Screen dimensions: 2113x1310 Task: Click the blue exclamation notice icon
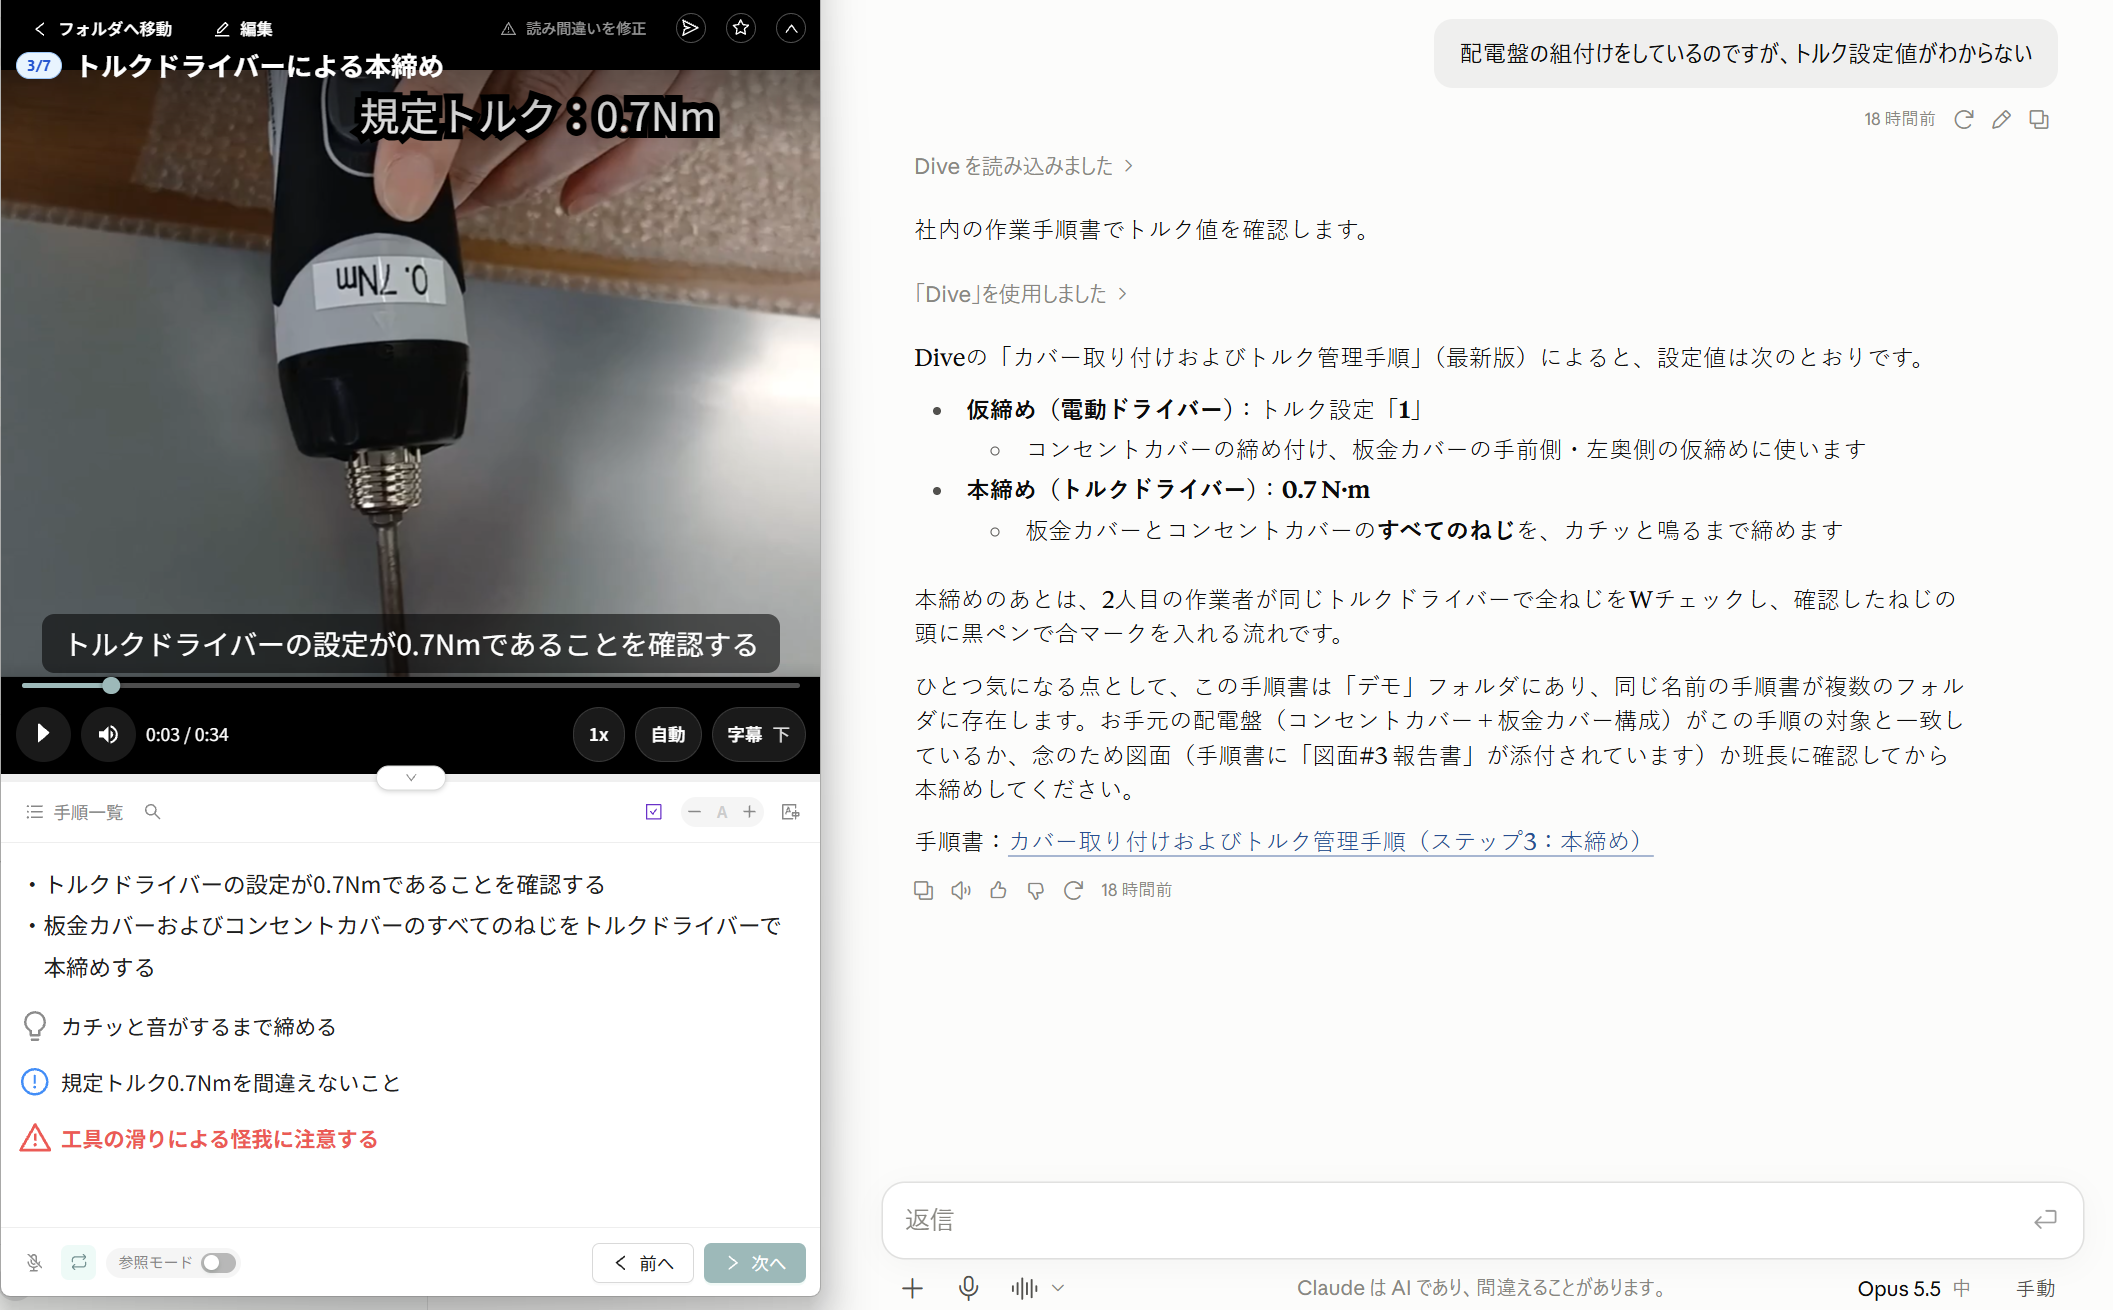(35, 1082)
